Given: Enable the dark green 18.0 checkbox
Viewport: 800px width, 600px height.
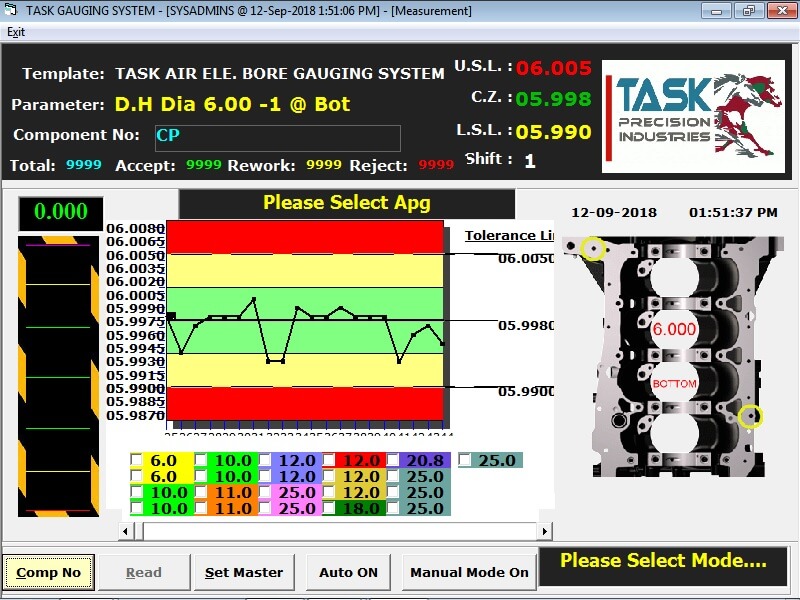Looking at the screenshot, I should pos(329,509).
